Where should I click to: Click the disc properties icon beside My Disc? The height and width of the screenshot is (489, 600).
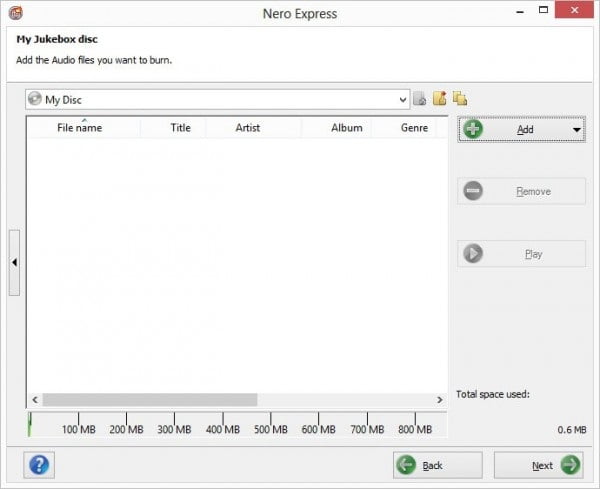420,99
